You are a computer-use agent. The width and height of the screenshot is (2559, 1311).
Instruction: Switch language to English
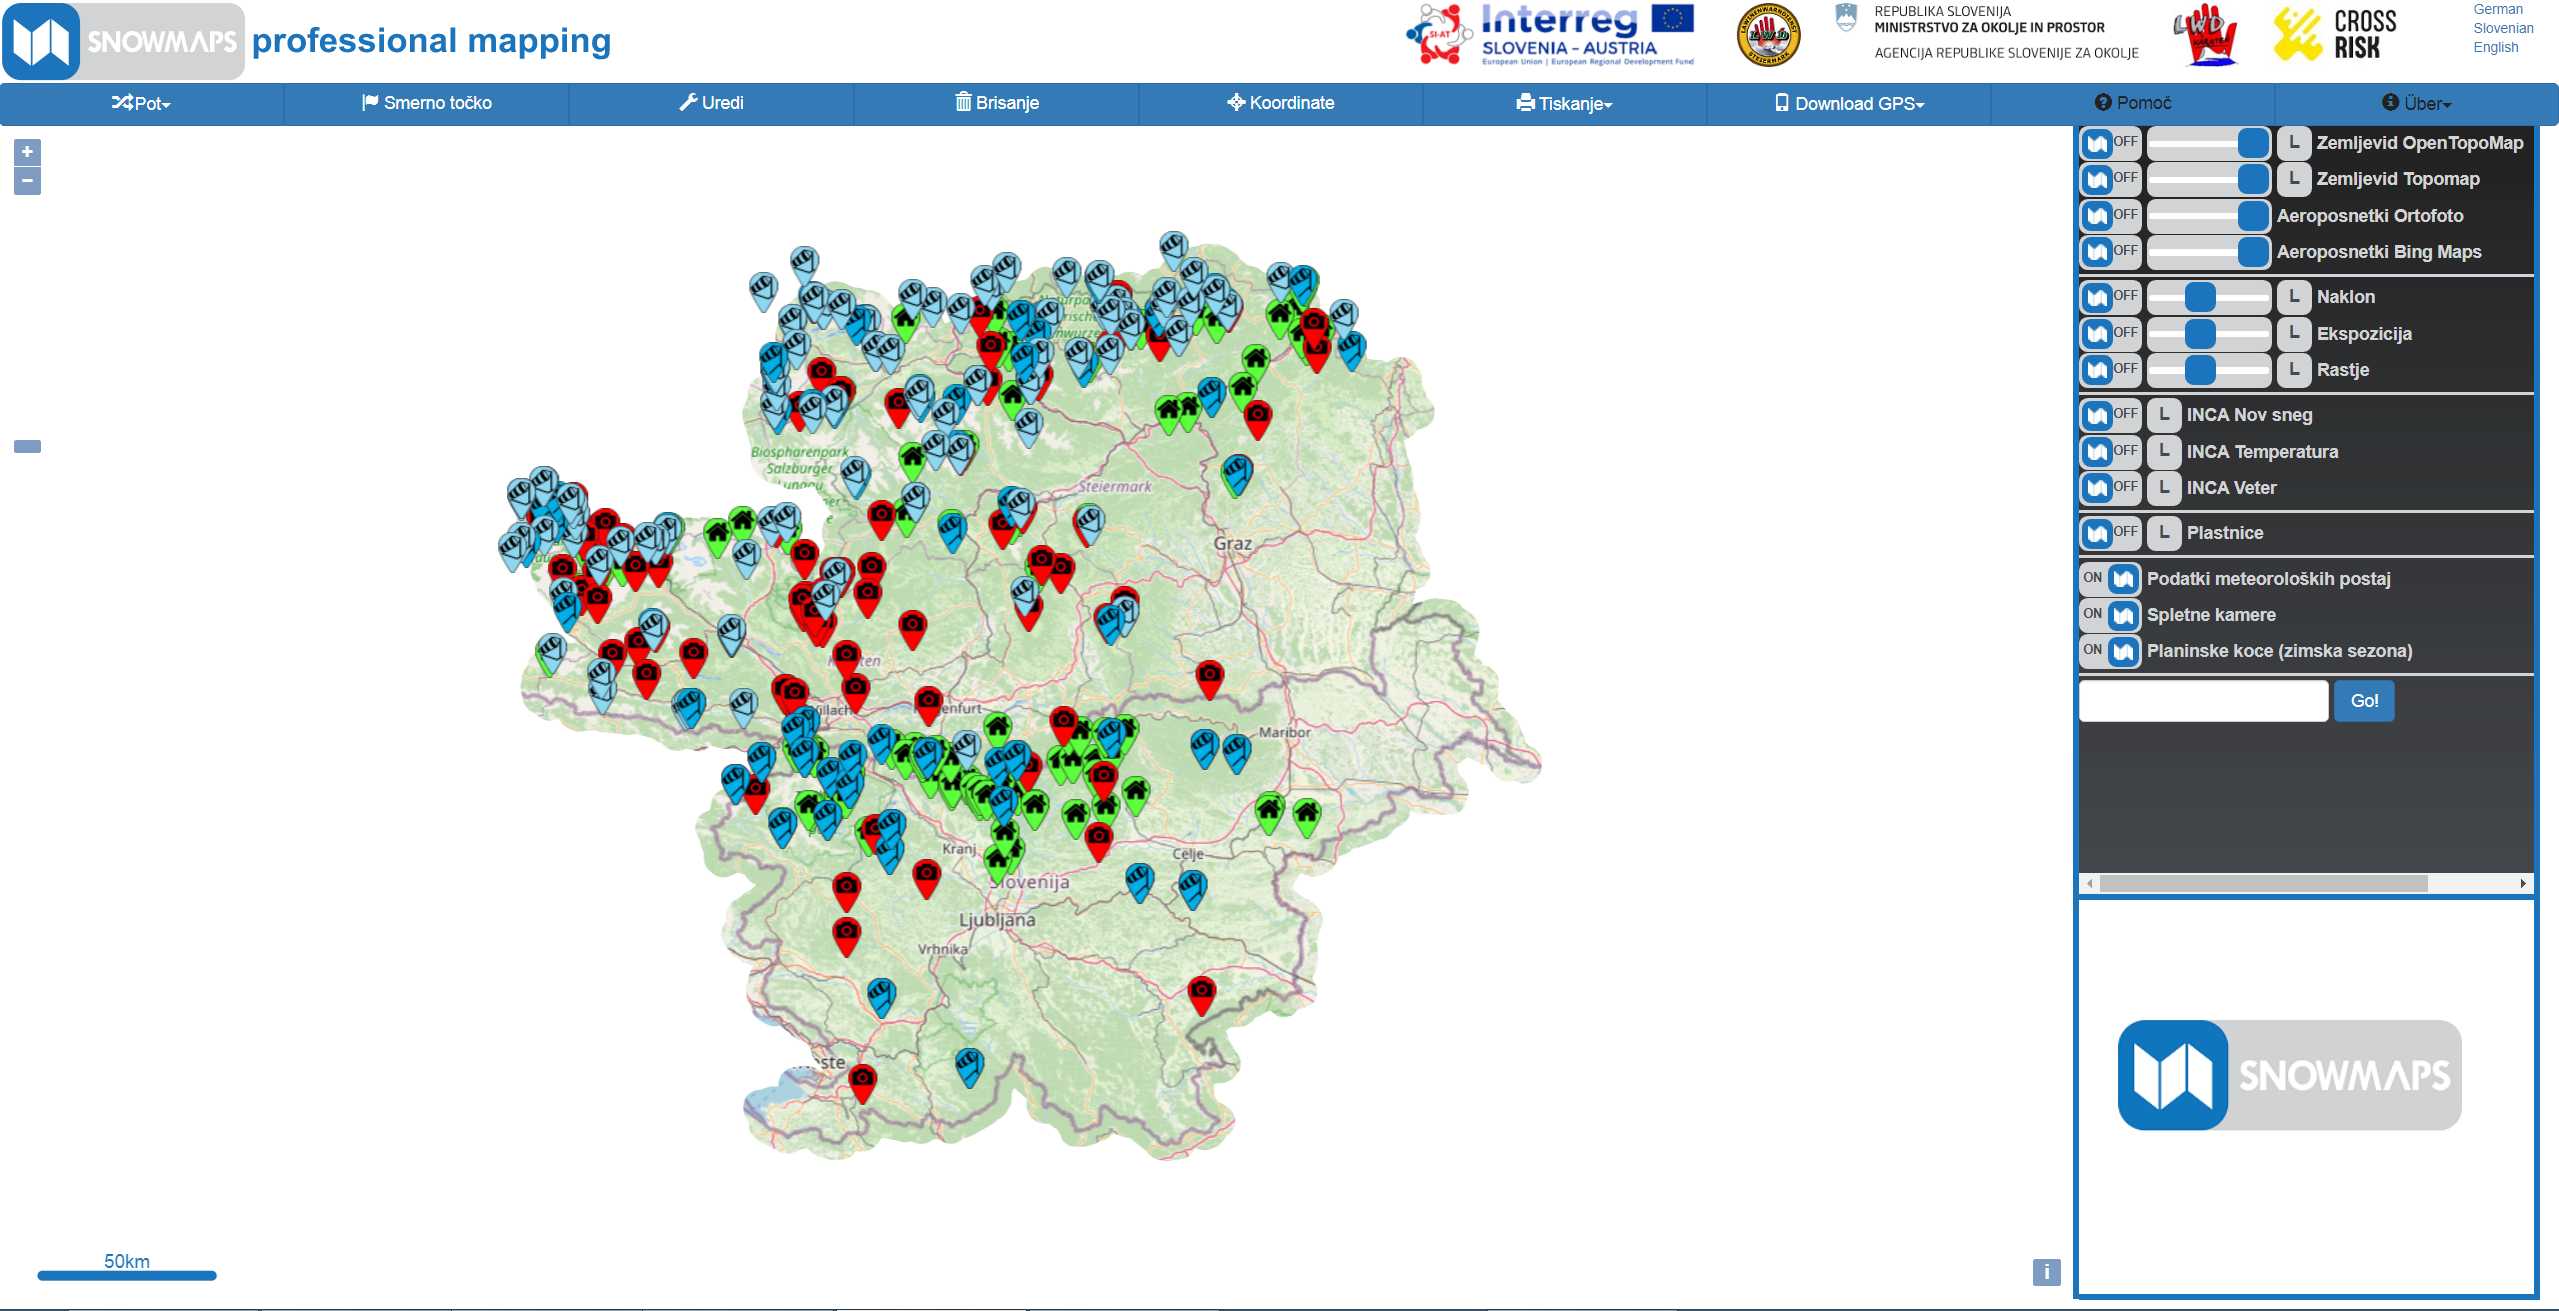click(x=2495, y=47)
